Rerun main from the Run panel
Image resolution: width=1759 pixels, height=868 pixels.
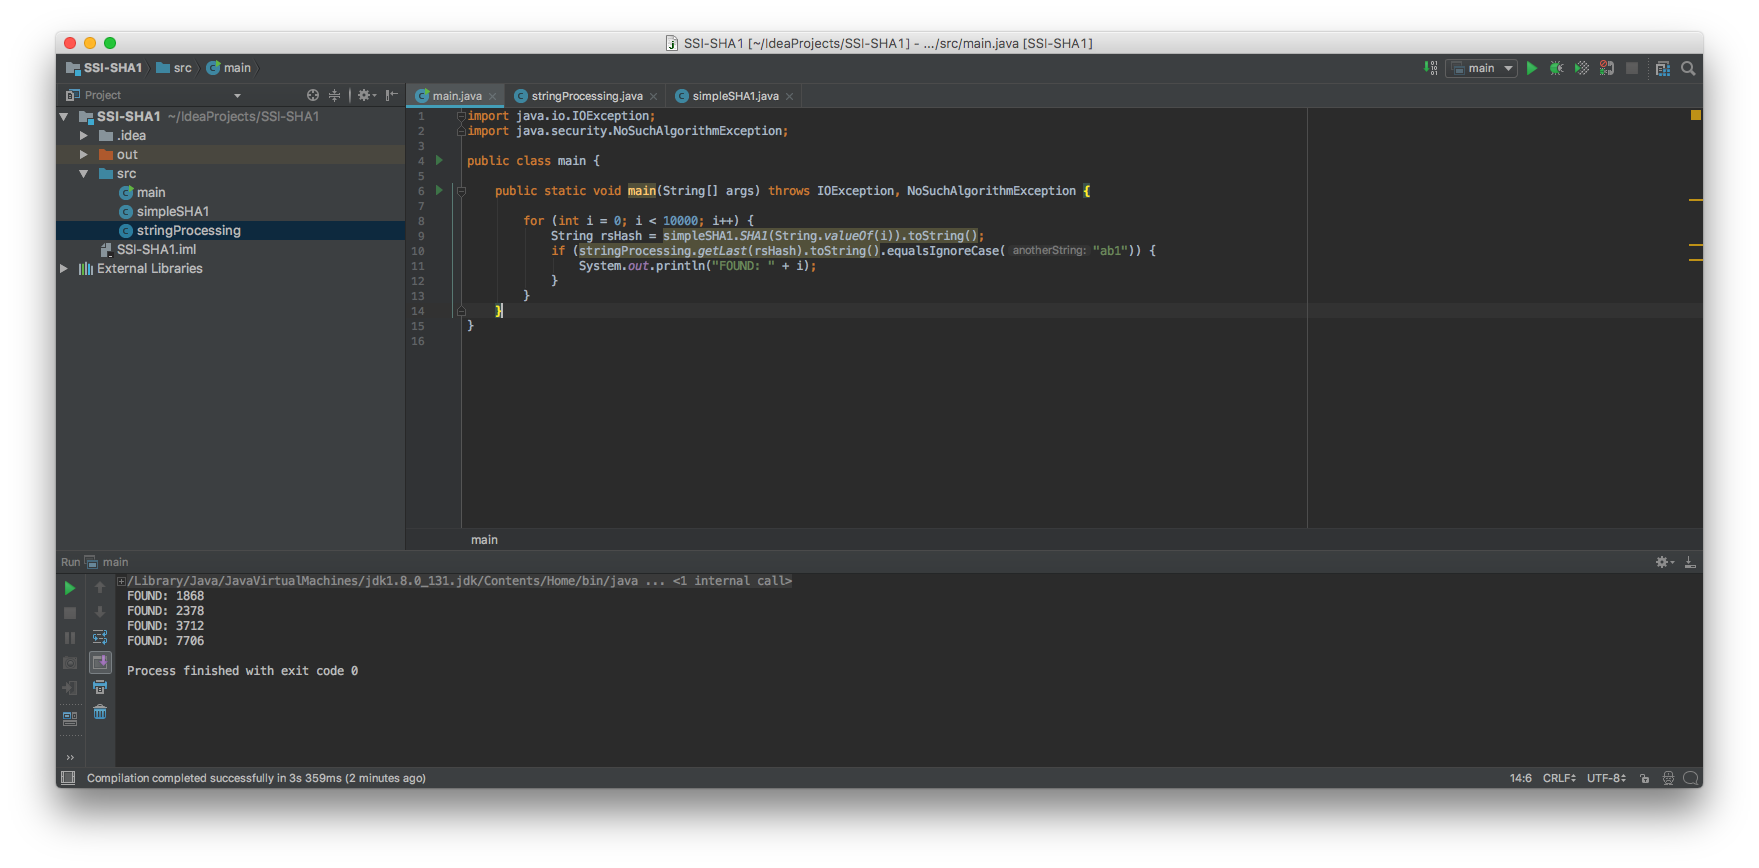pos(70,588)
